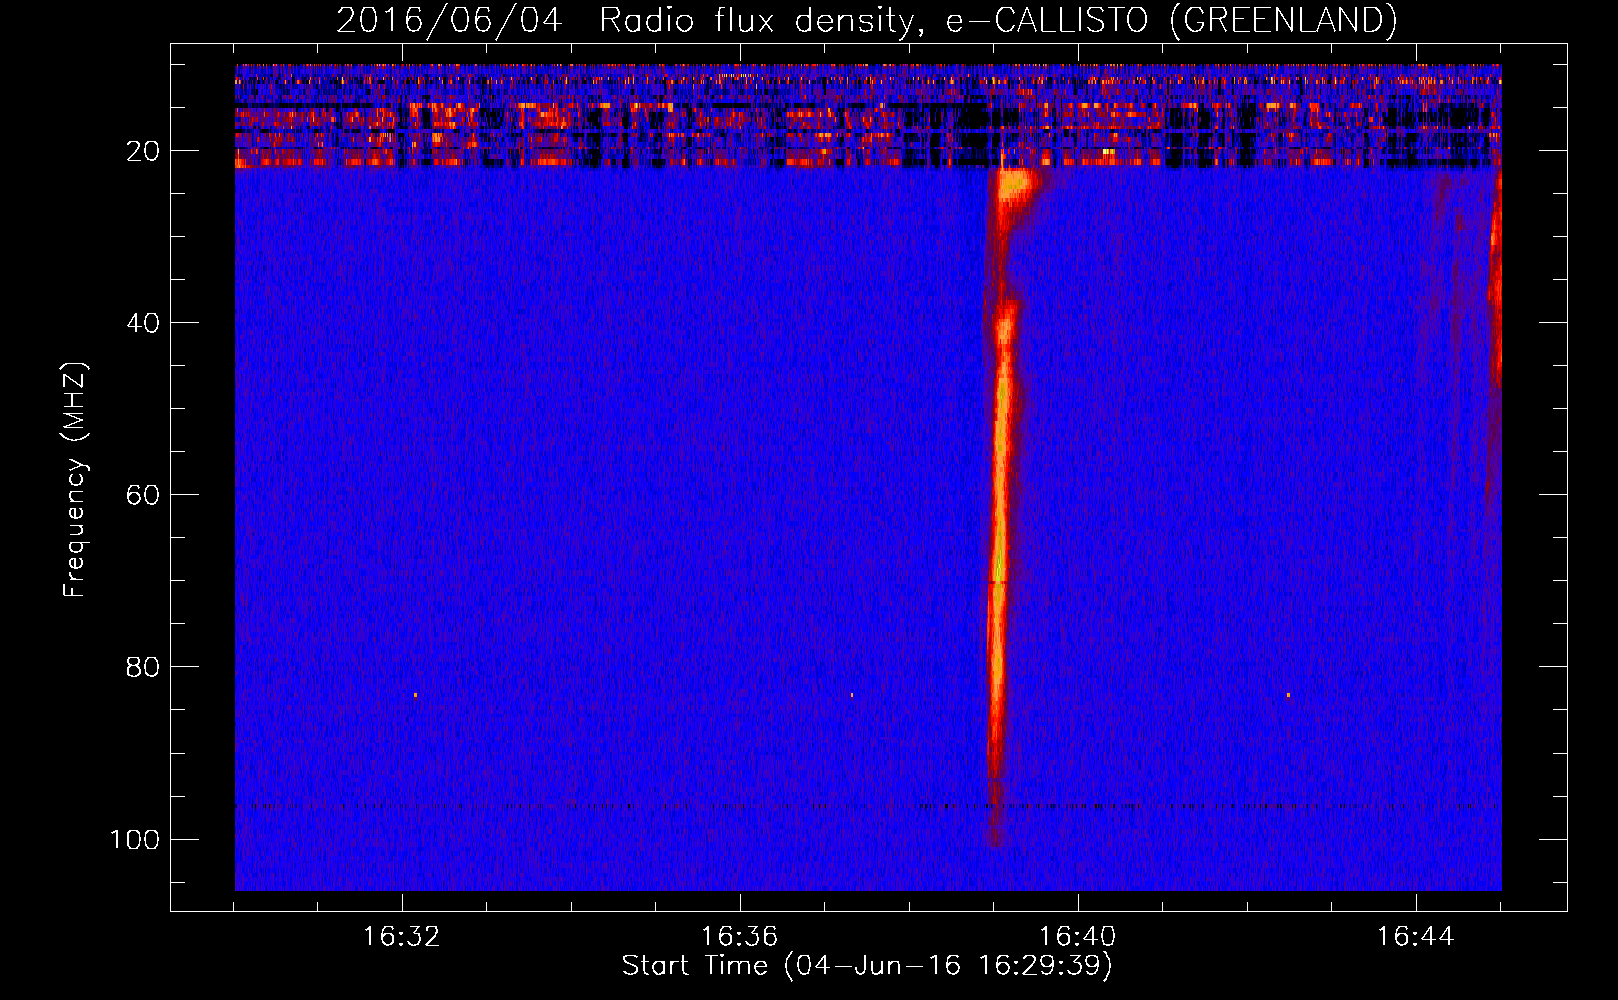Click the 16:32 time tick label

pos(402,937)
